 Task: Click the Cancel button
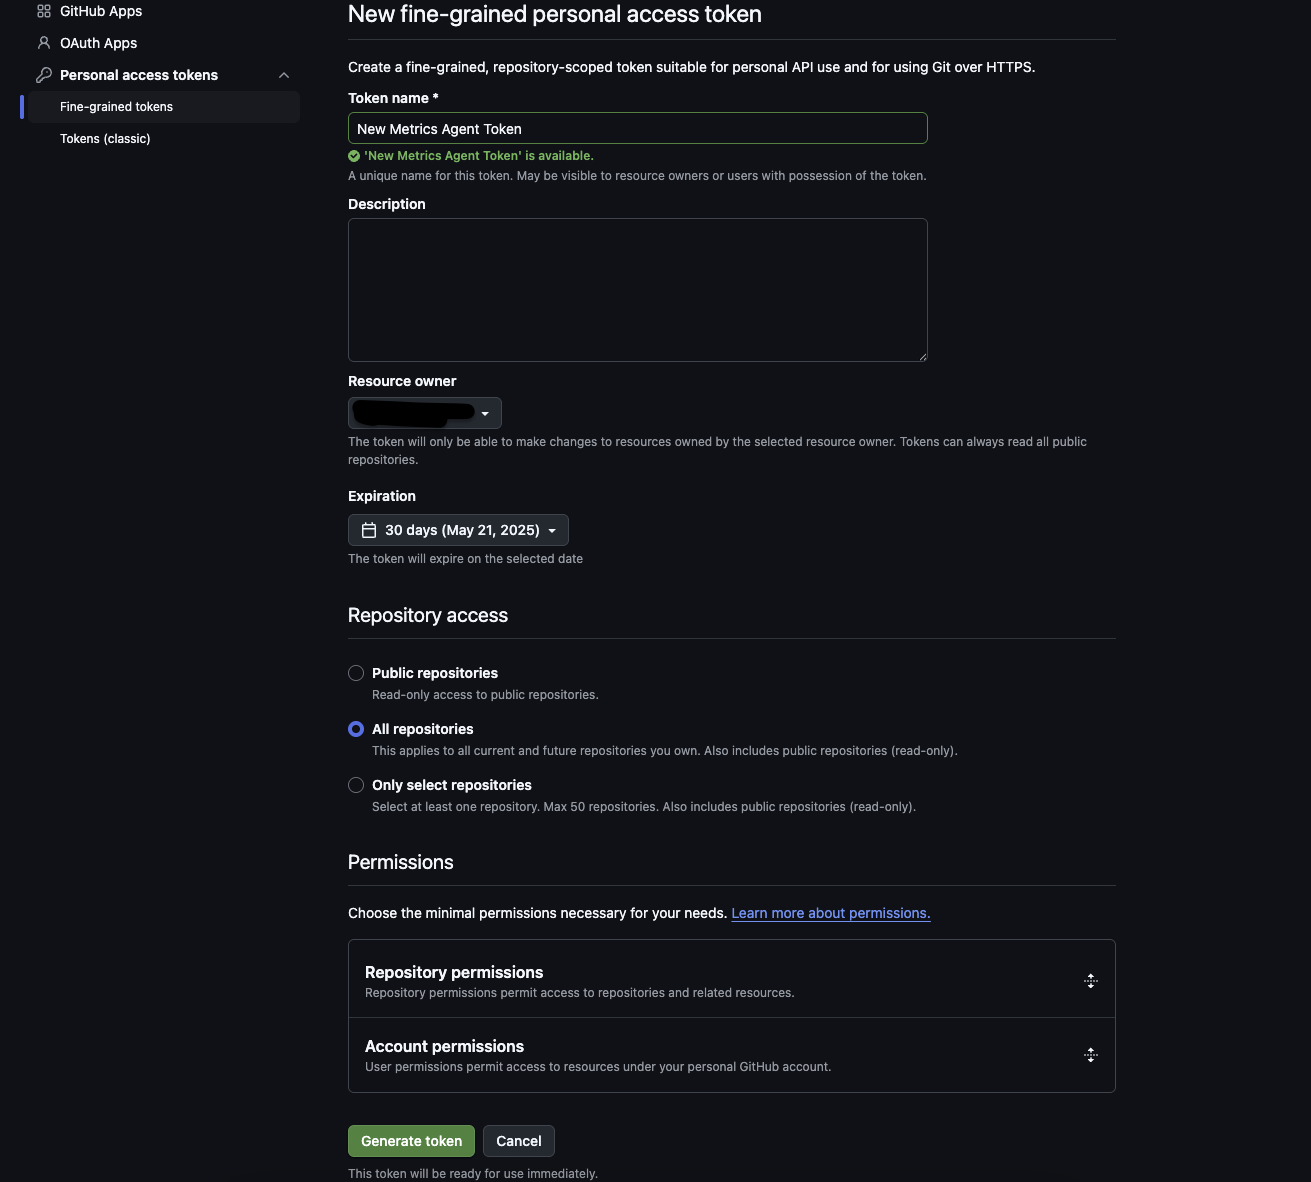point(519,1141)
